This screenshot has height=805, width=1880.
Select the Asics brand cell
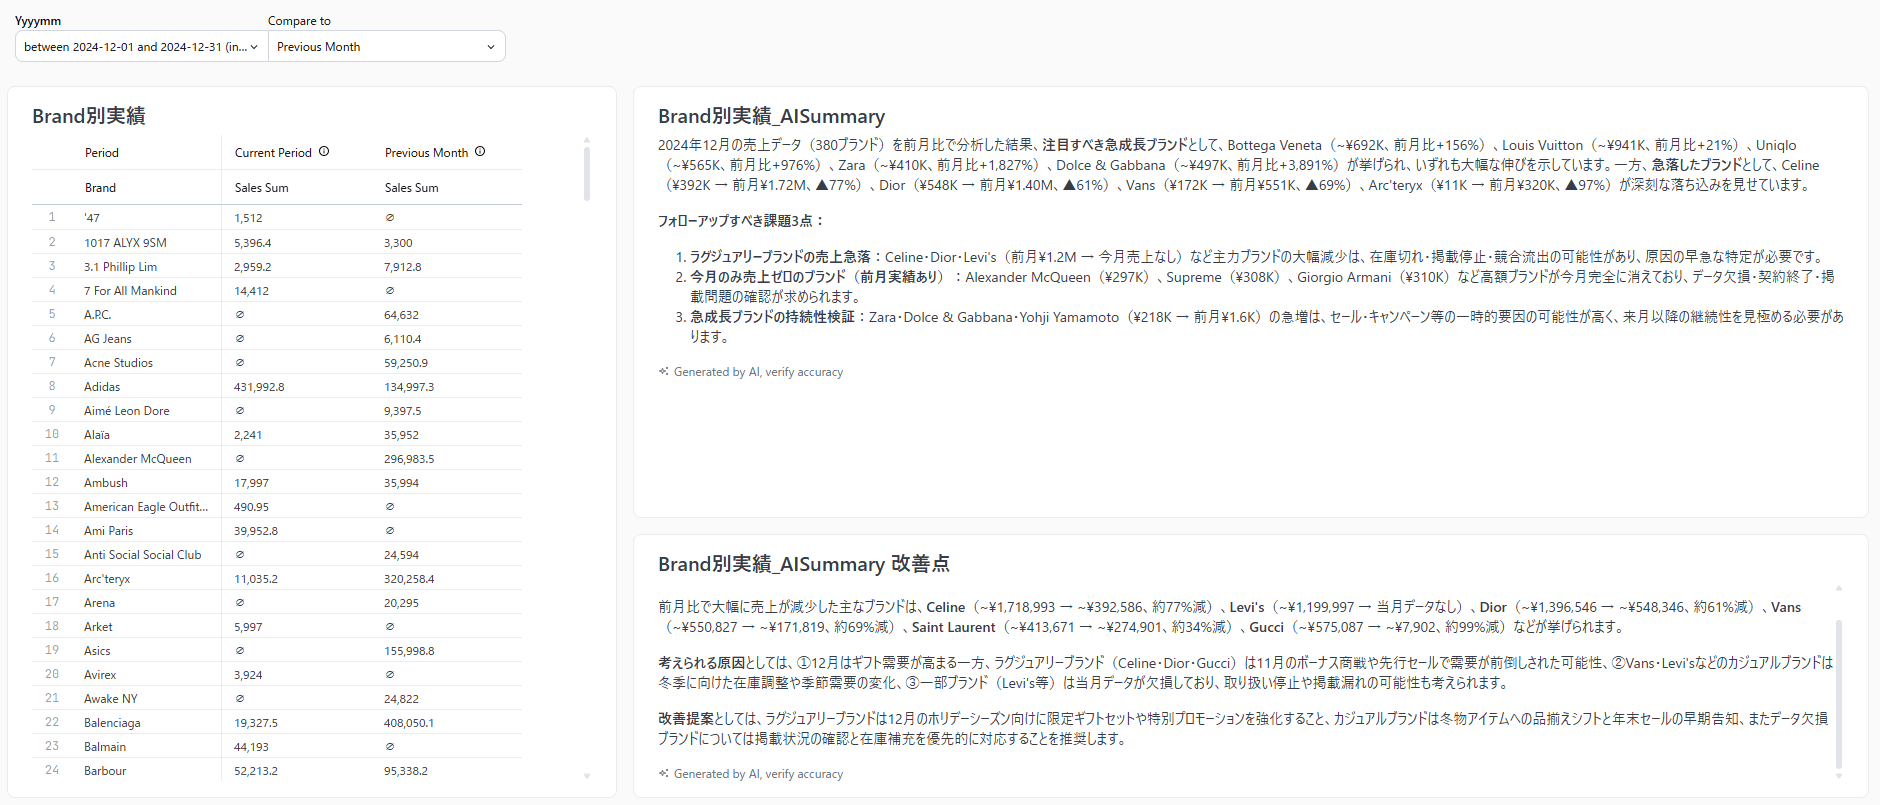click(x=97, y=651)
